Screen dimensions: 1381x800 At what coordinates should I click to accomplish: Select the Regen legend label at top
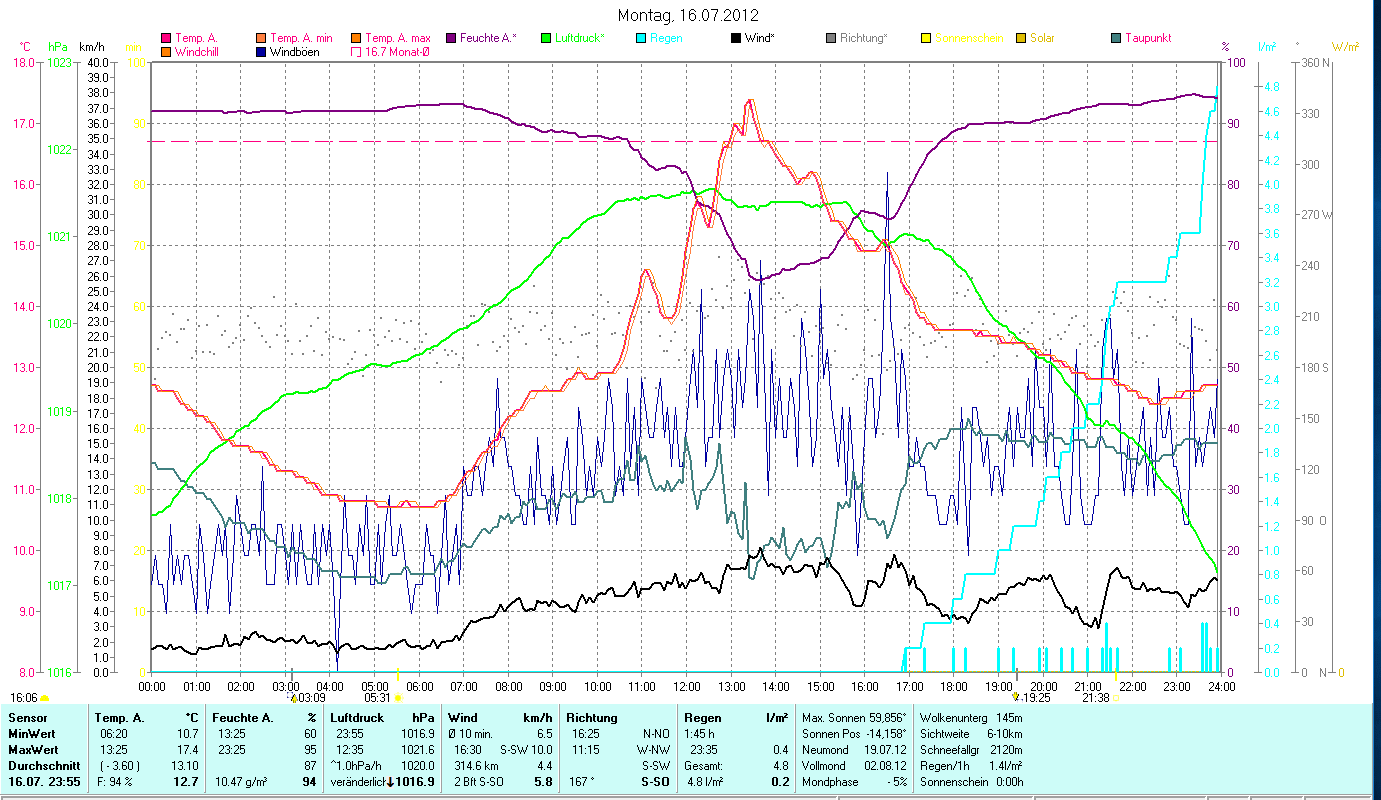666,38
